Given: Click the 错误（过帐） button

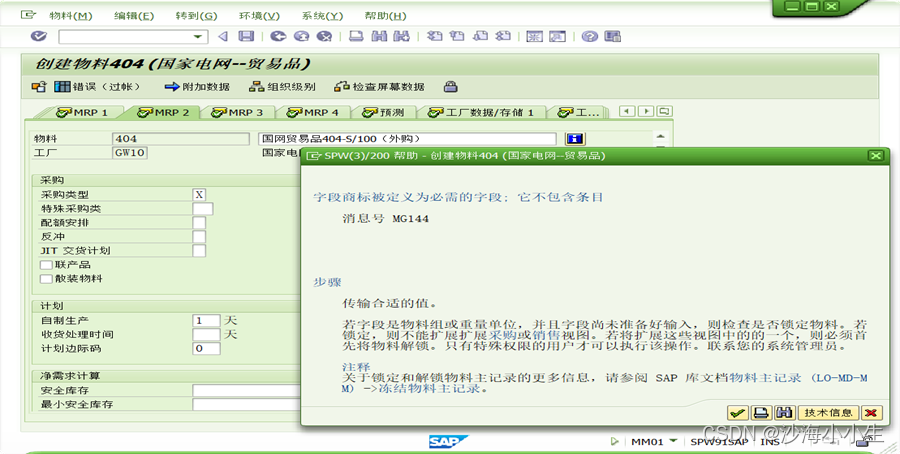Looking at the screenshot, I should 98,87.
